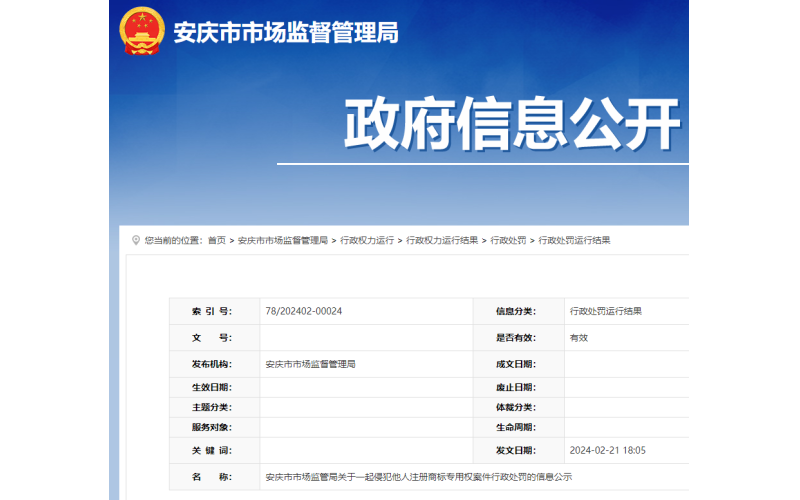Screen dimensions: 800x500
Task: Click the index number 78/202402-00024
Action: click(304, 312)
